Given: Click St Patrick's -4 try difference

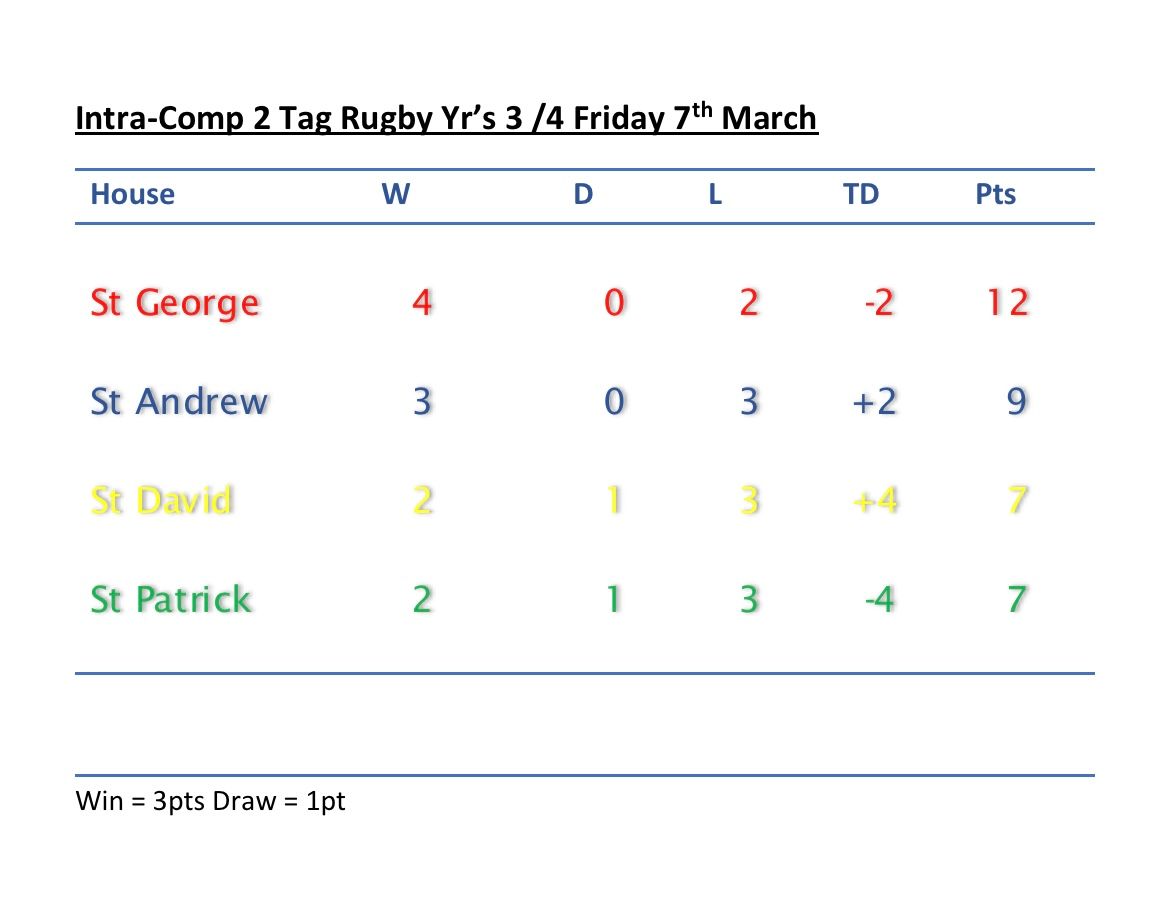Looking at the screenshot, I should 878,600.
